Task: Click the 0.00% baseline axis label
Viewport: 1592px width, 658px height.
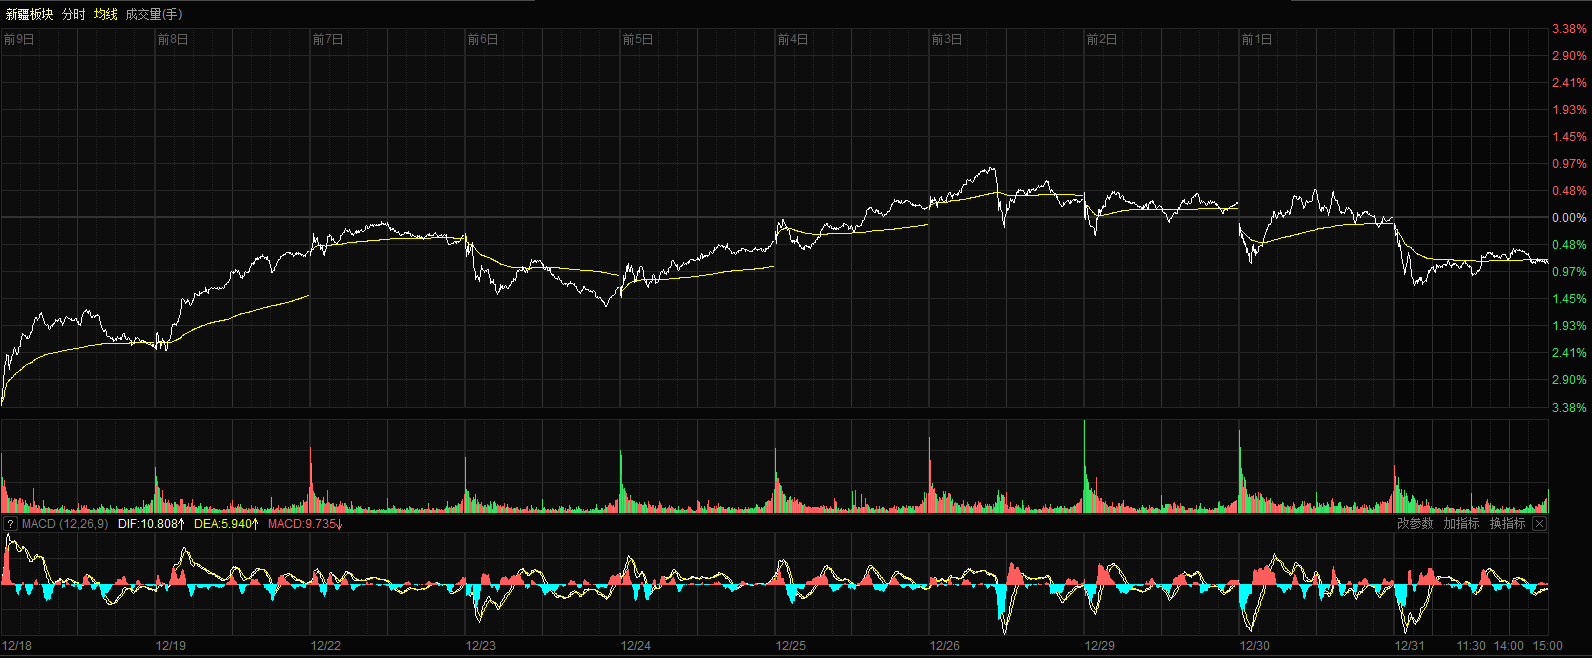Action: (x=1569, y=218)
